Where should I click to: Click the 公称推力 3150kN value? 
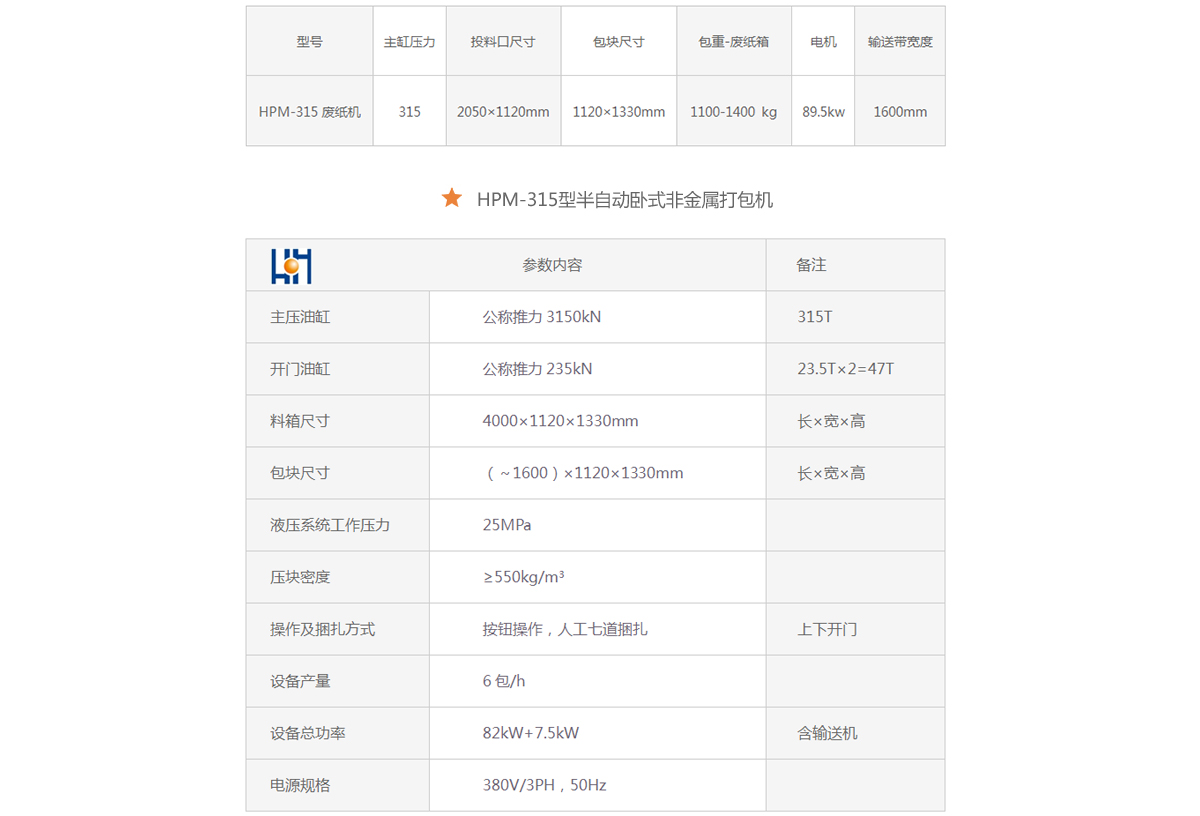pos(541,317)
